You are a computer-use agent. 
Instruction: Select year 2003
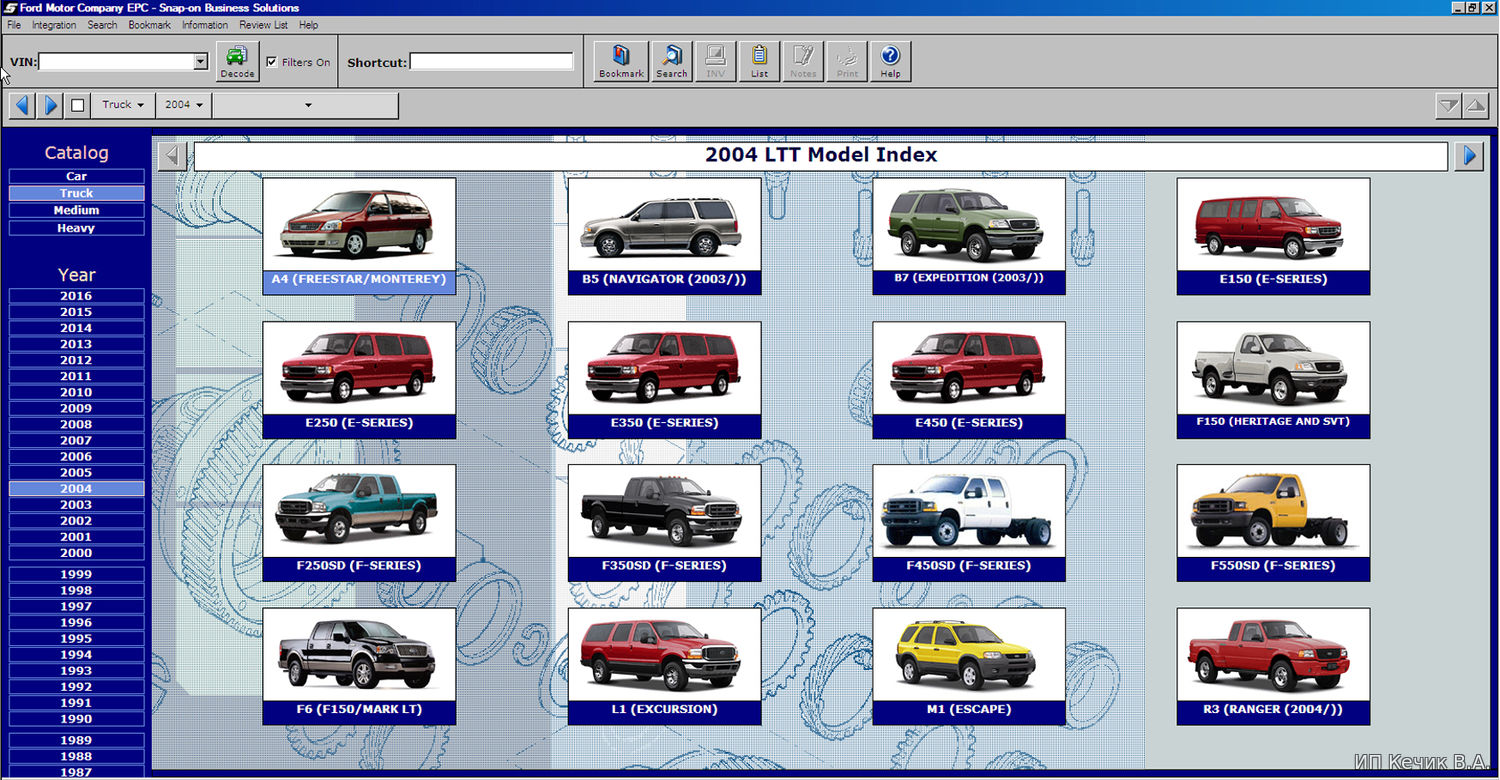pos(77,505)
